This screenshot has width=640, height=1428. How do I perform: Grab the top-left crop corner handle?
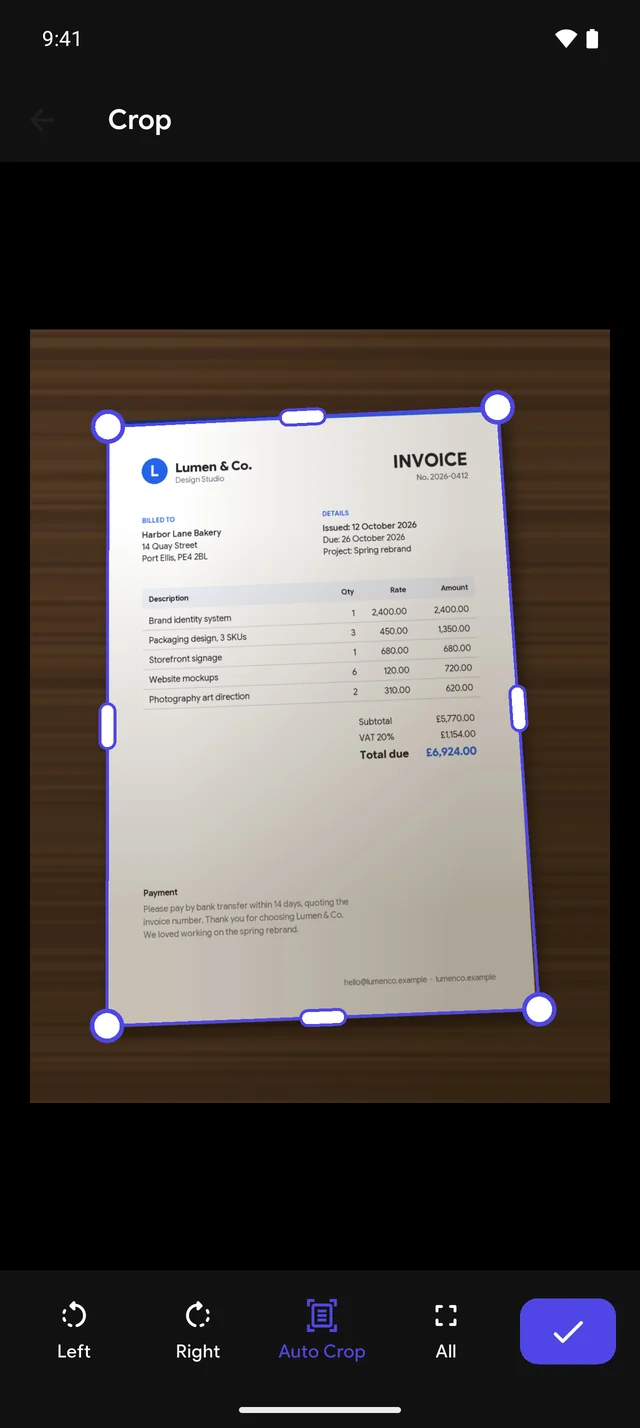pos(108,426)
